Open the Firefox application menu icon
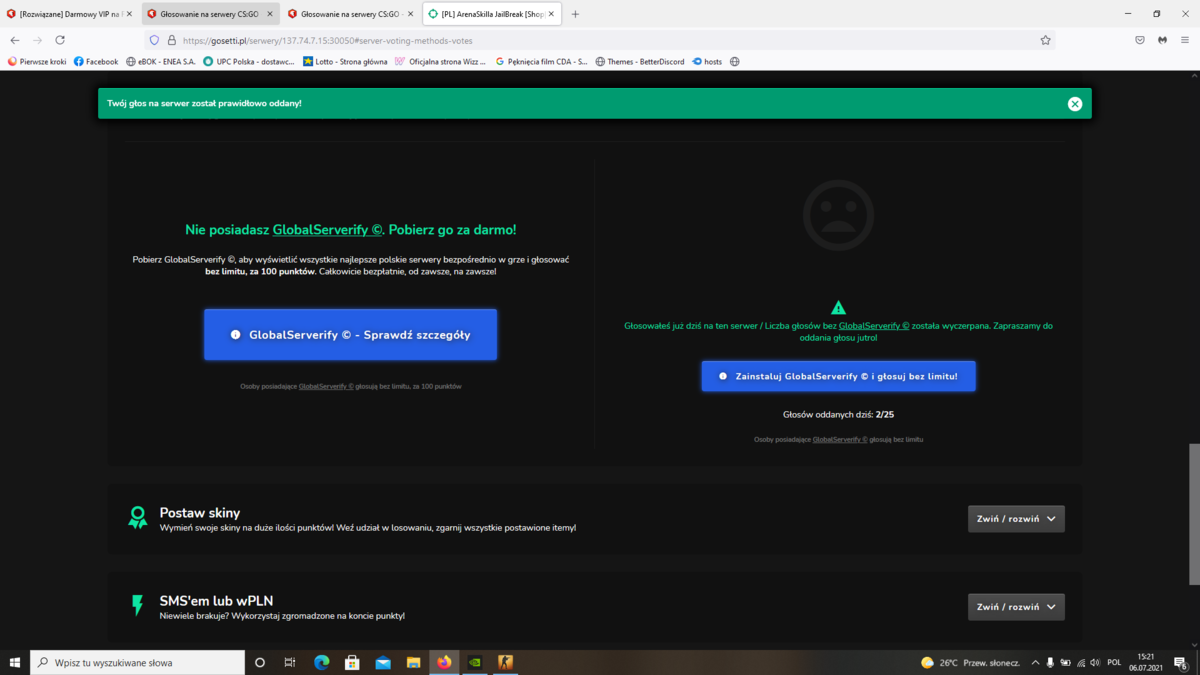This screenshot has width=1200, height=675. [1184, 40]
